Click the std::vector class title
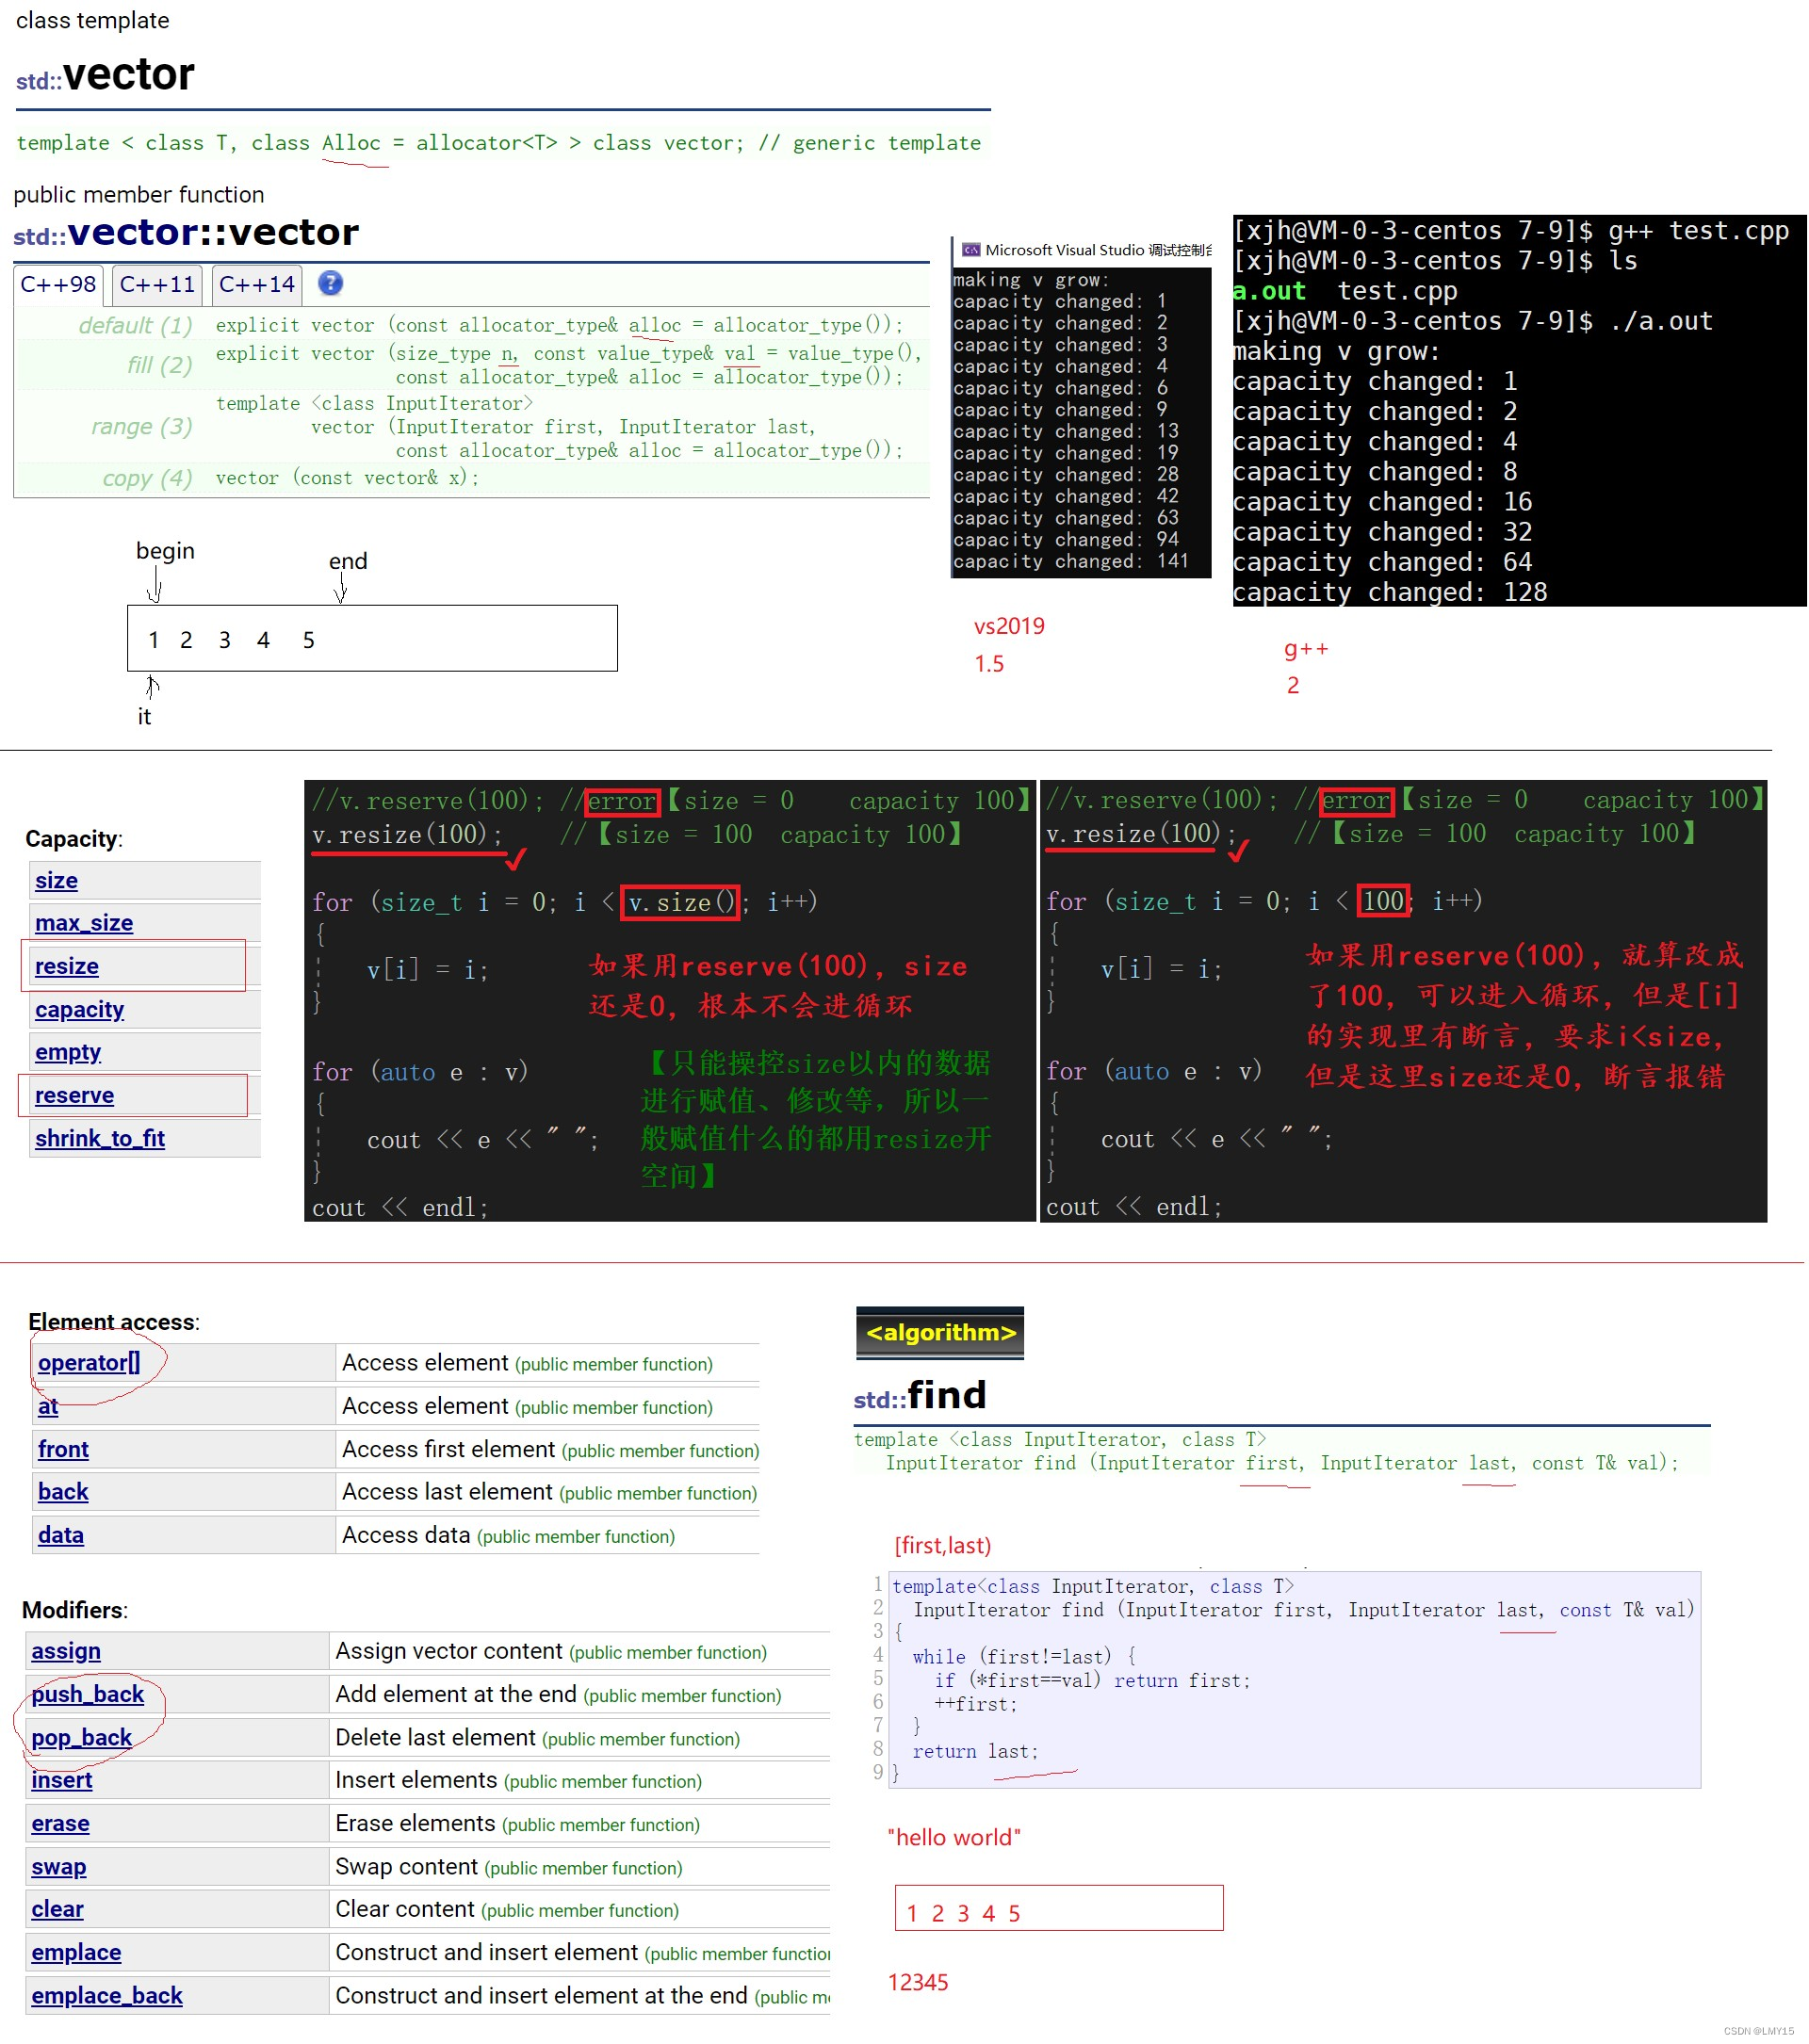 (105, 75)
